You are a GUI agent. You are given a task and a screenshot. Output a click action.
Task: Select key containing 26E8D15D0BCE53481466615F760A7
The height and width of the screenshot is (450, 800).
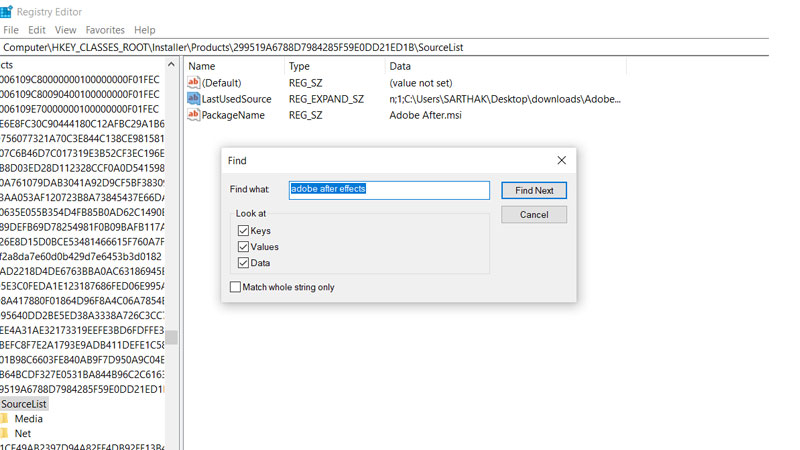pyautogui.click(x=82, y=242)
